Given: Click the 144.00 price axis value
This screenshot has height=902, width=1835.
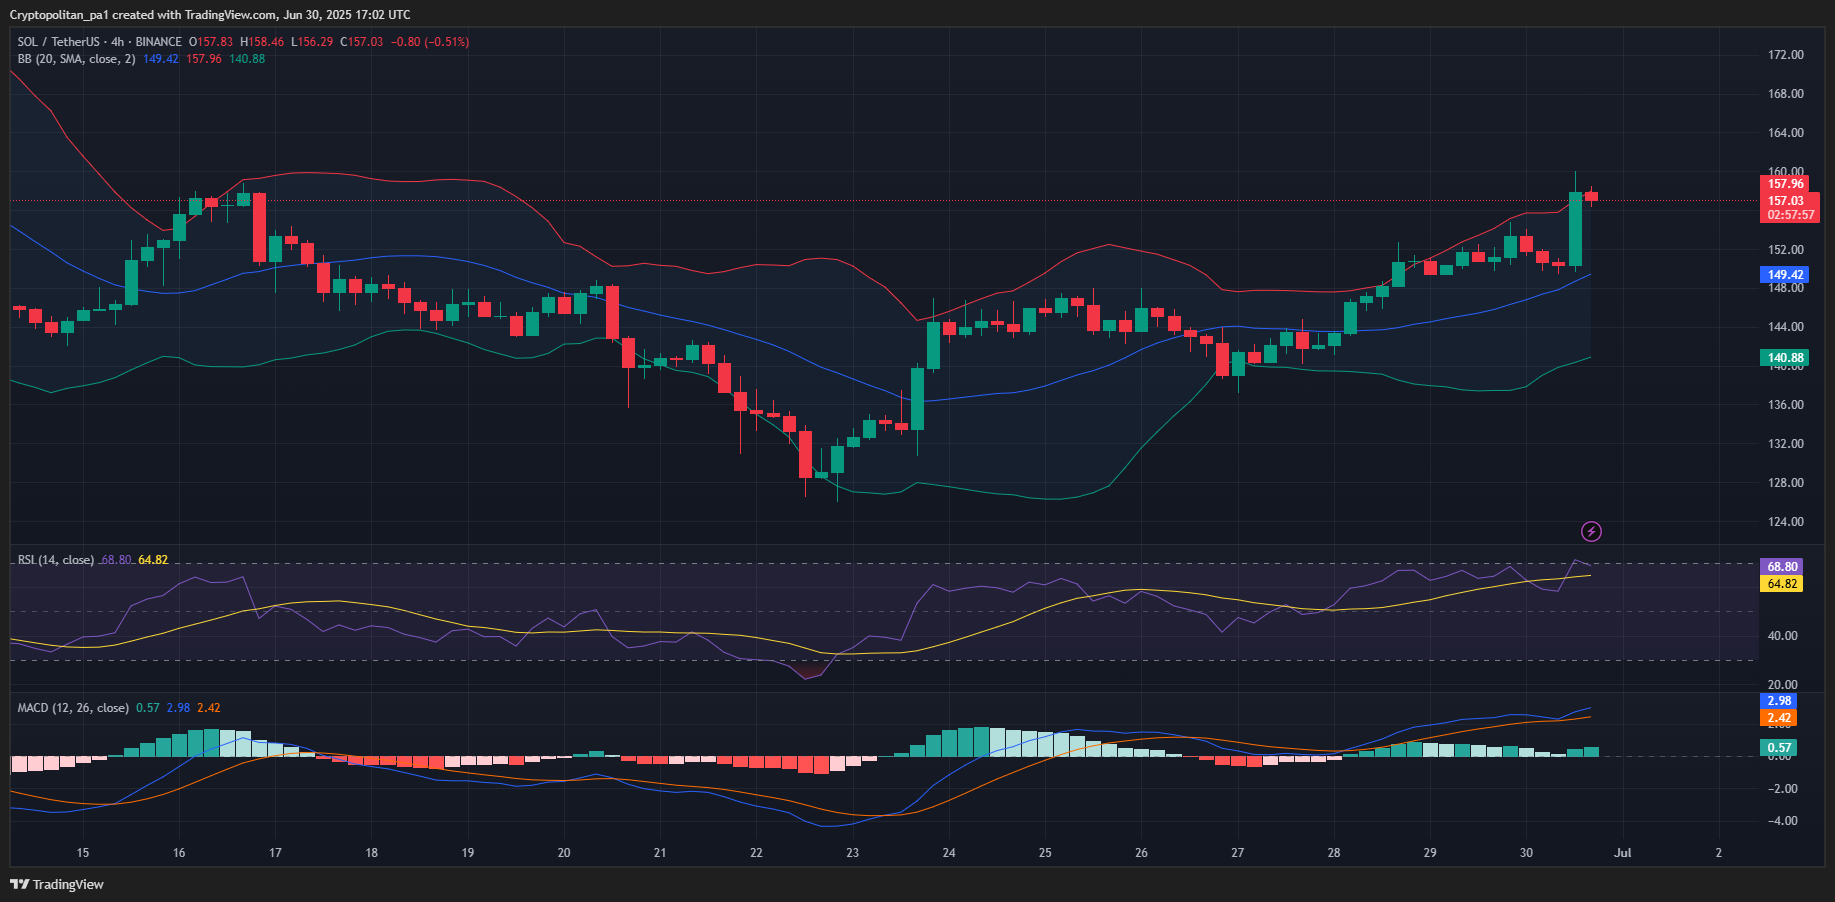Looking at the screenshot, I should [1786, 327].
